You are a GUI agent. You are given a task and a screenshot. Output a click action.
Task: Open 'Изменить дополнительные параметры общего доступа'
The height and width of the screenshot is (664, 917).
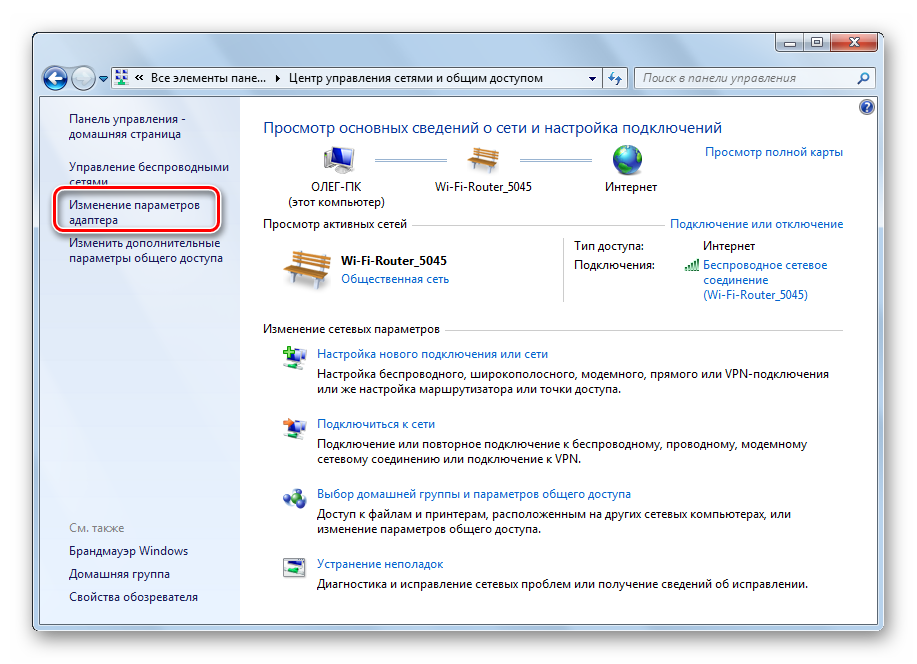(146, 250)
